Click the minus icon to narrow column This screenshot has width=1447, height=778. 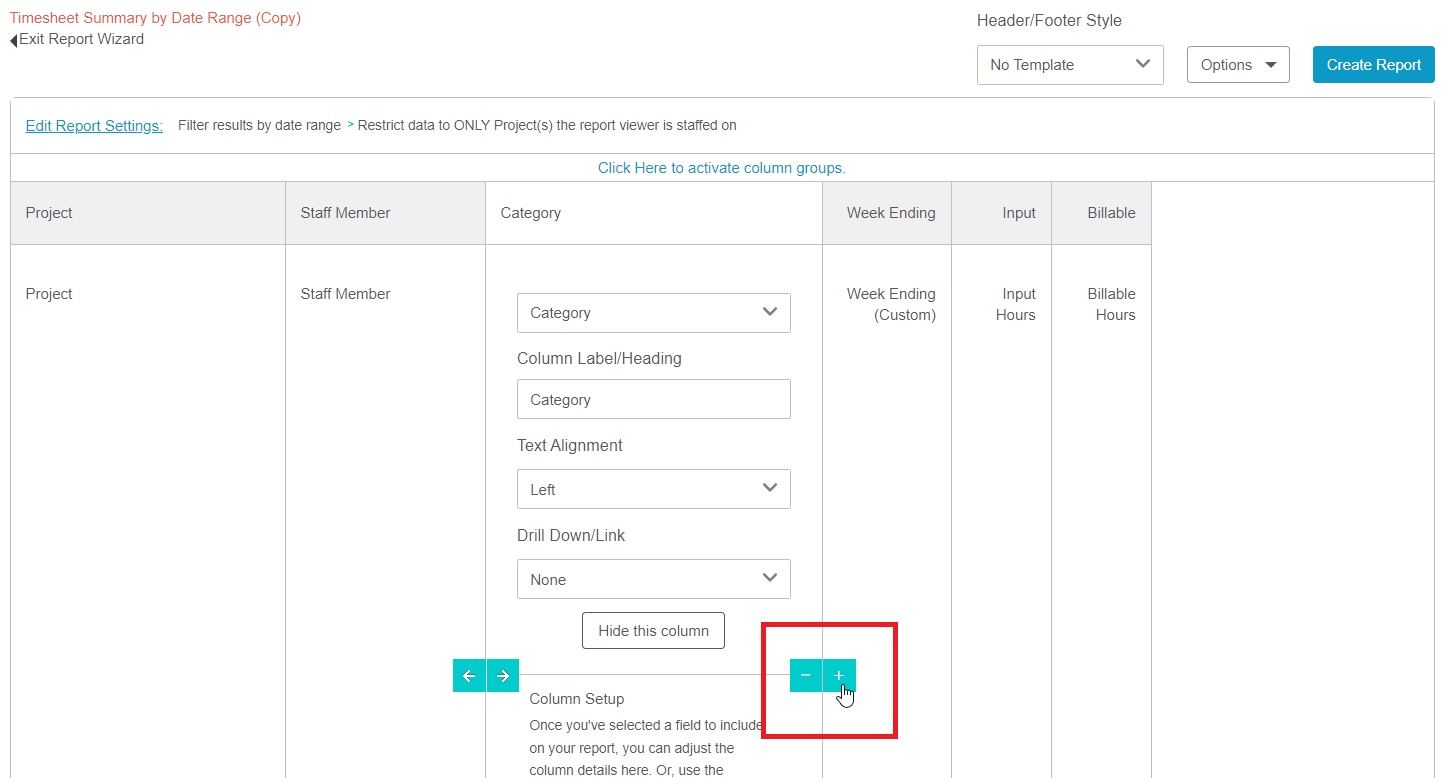click(806, 676)
